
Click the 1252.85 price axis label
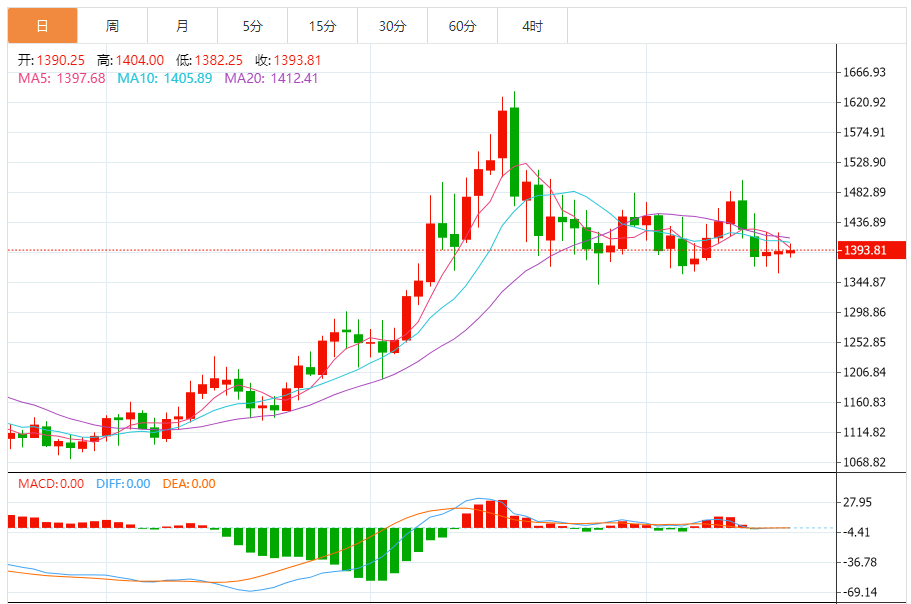pos(865,342)
